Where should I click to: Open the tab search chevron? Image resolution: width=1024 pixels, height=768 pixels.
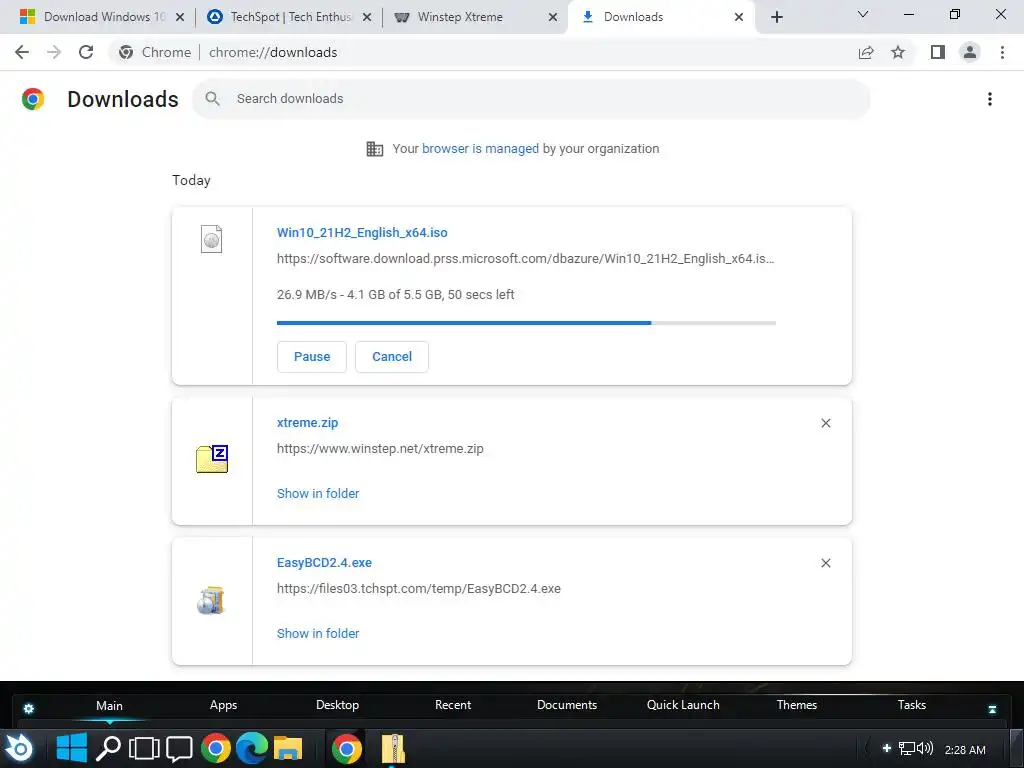pos(863,14)
